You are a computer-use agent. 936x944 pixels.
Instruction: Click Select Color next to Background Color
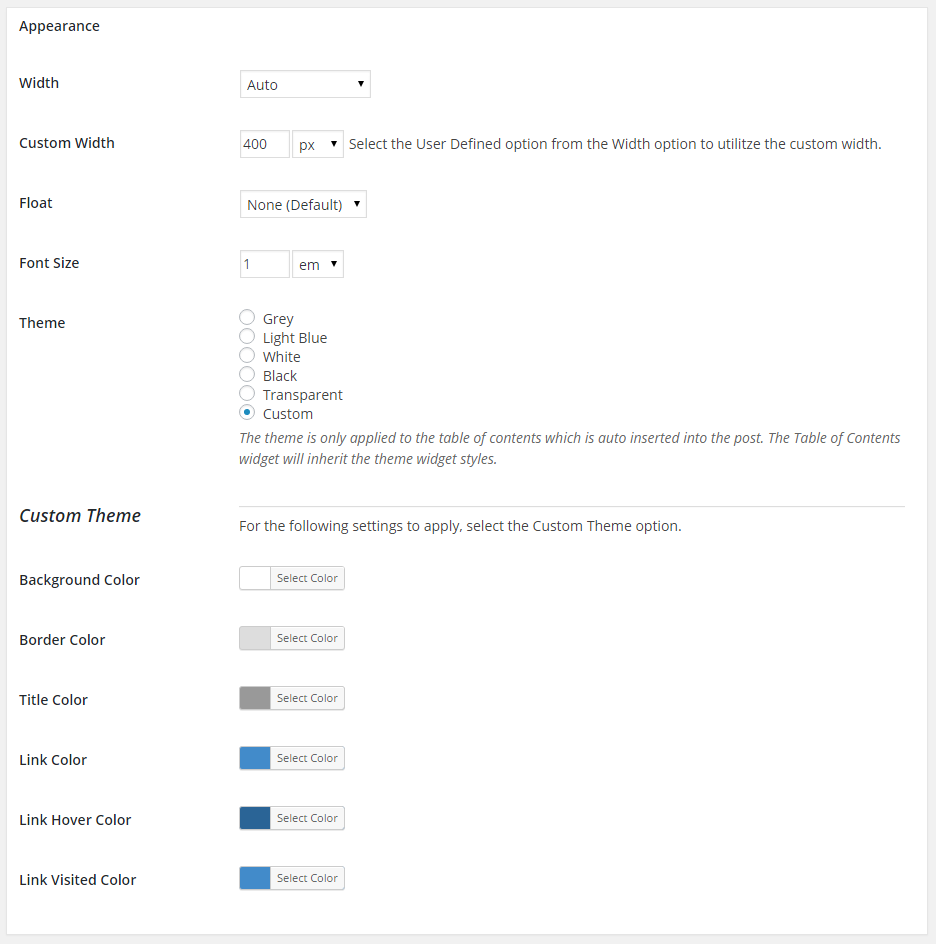point(307,578)
